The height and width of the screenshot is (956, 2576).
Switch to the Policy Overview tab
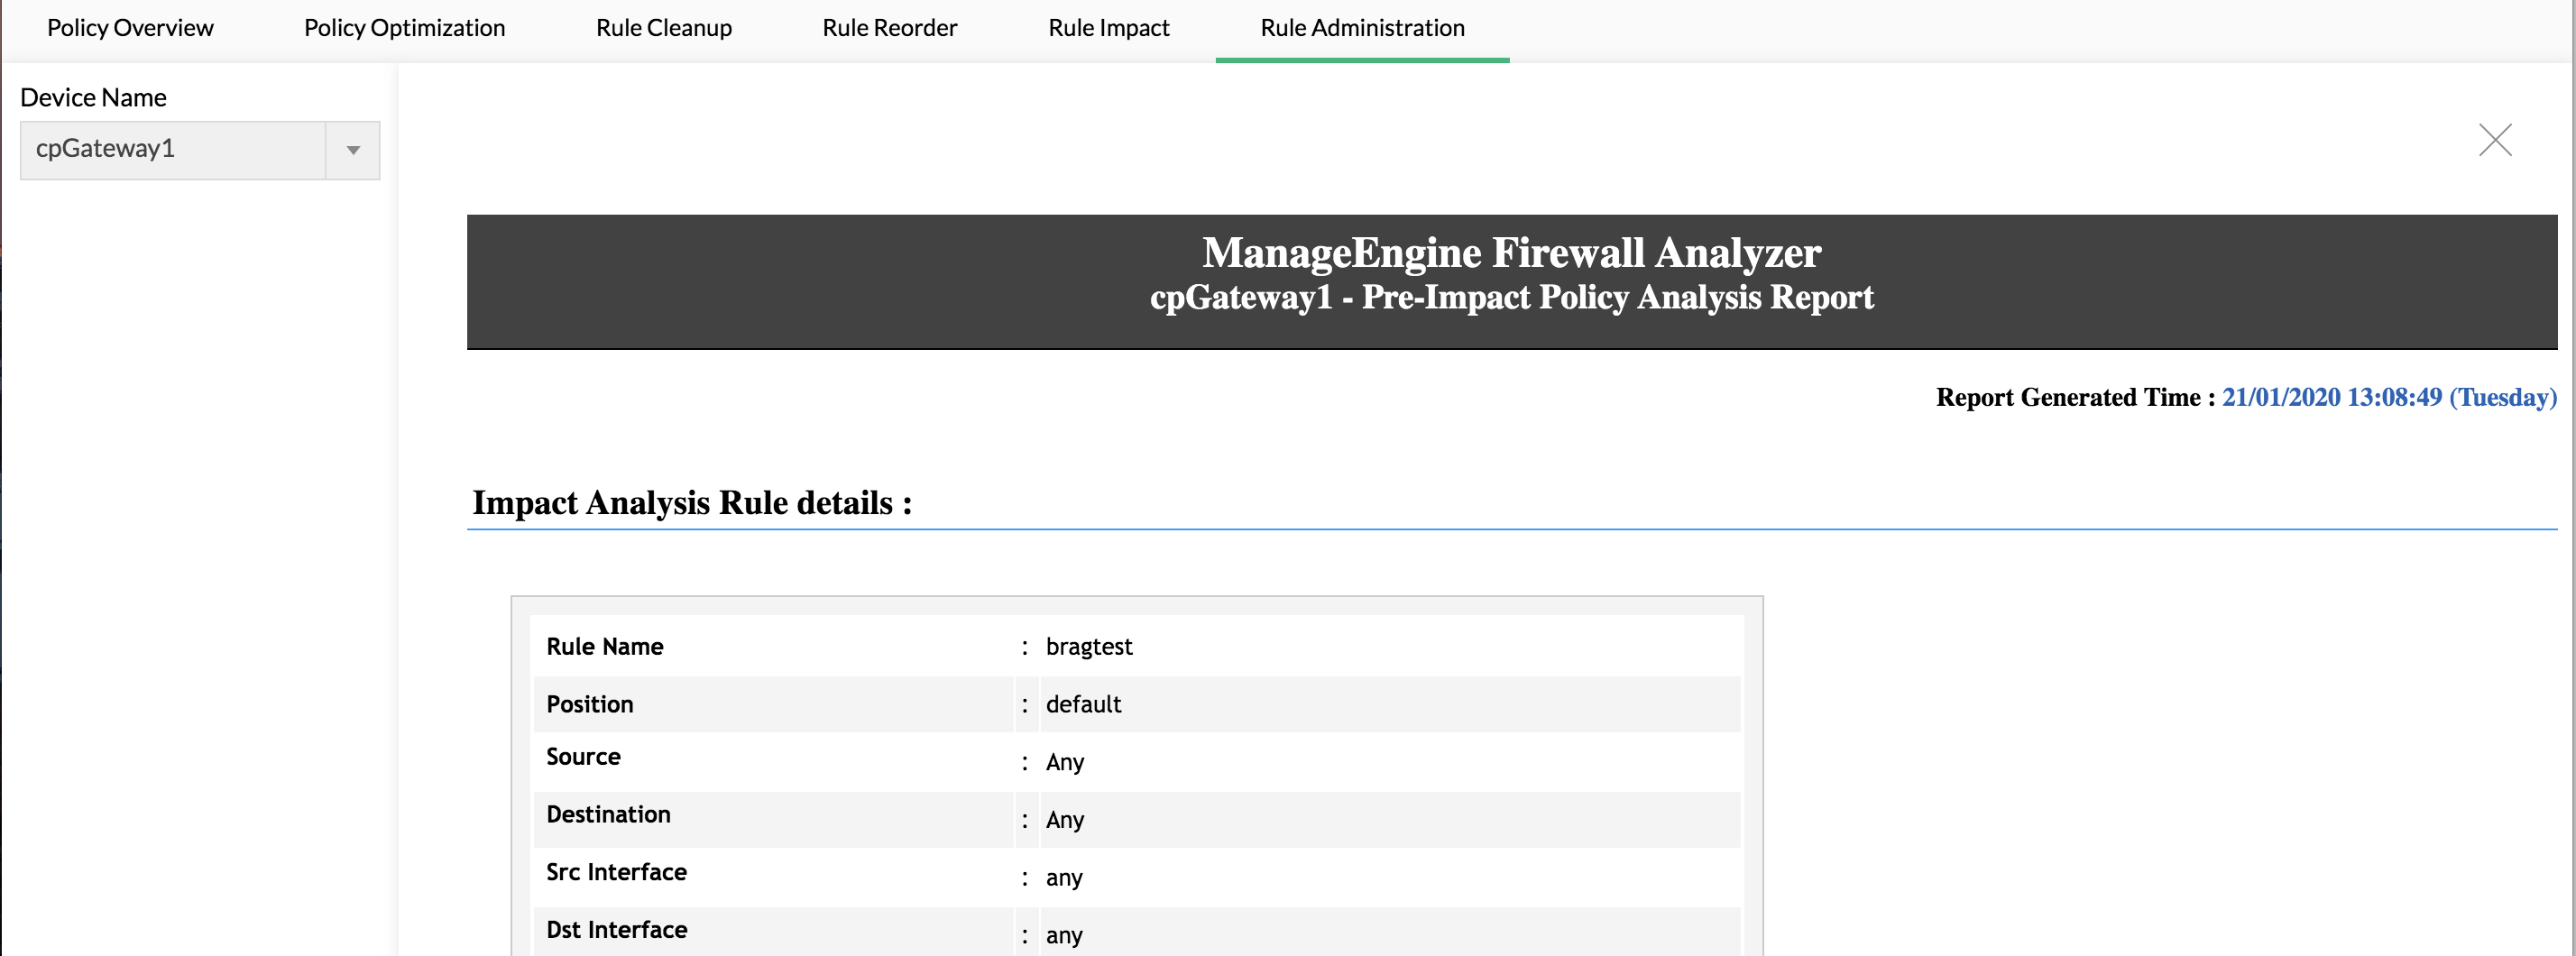tap(129, 27)
